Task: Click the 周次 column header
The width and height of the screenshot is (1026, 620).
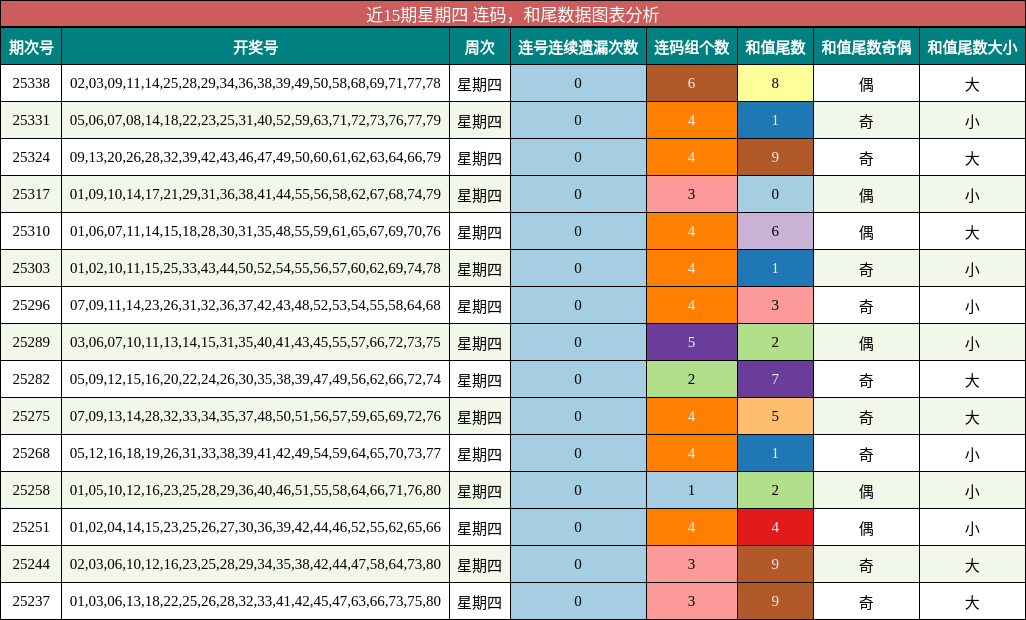Action: tap(479, 47)
